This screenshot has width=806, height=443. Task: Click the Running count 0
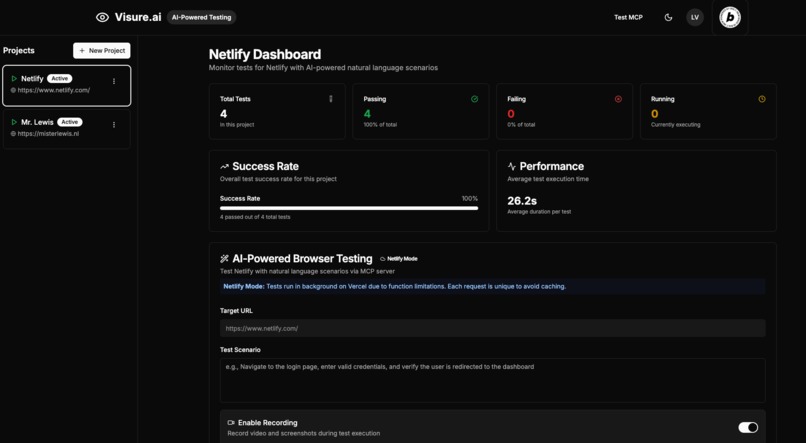point(654,114)
